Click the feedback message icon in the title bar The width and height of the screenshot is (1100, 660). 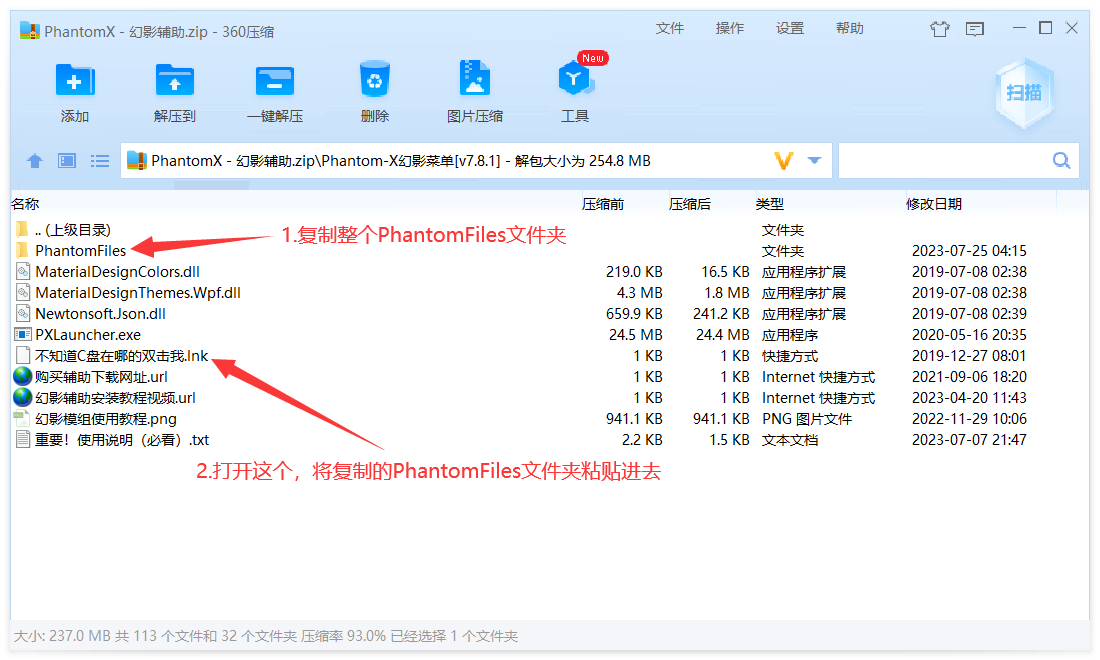pyautogui.click(x=974, y=29)
